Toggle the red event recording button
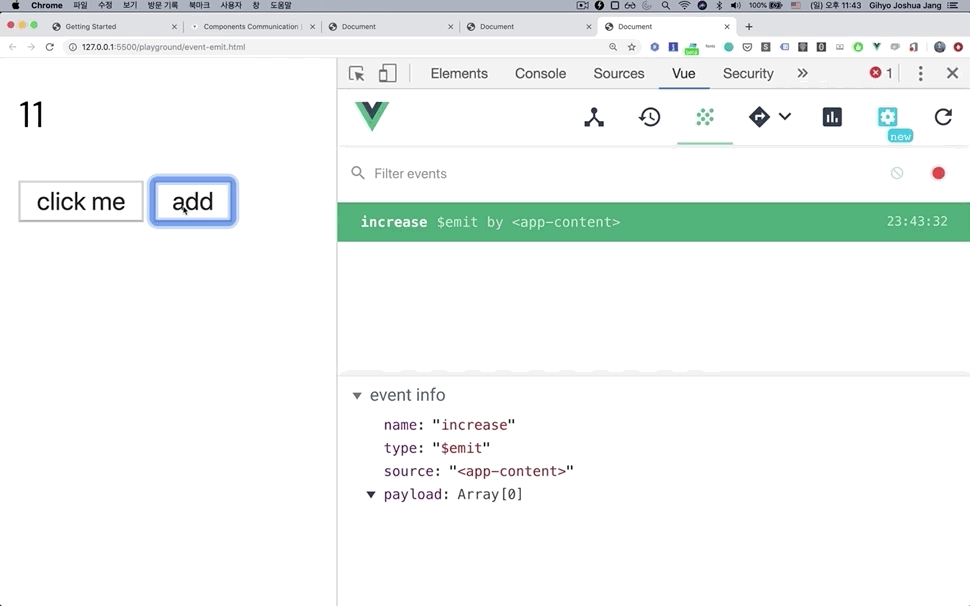This screenshot has width=970, height=606. [x=938, y=174]
